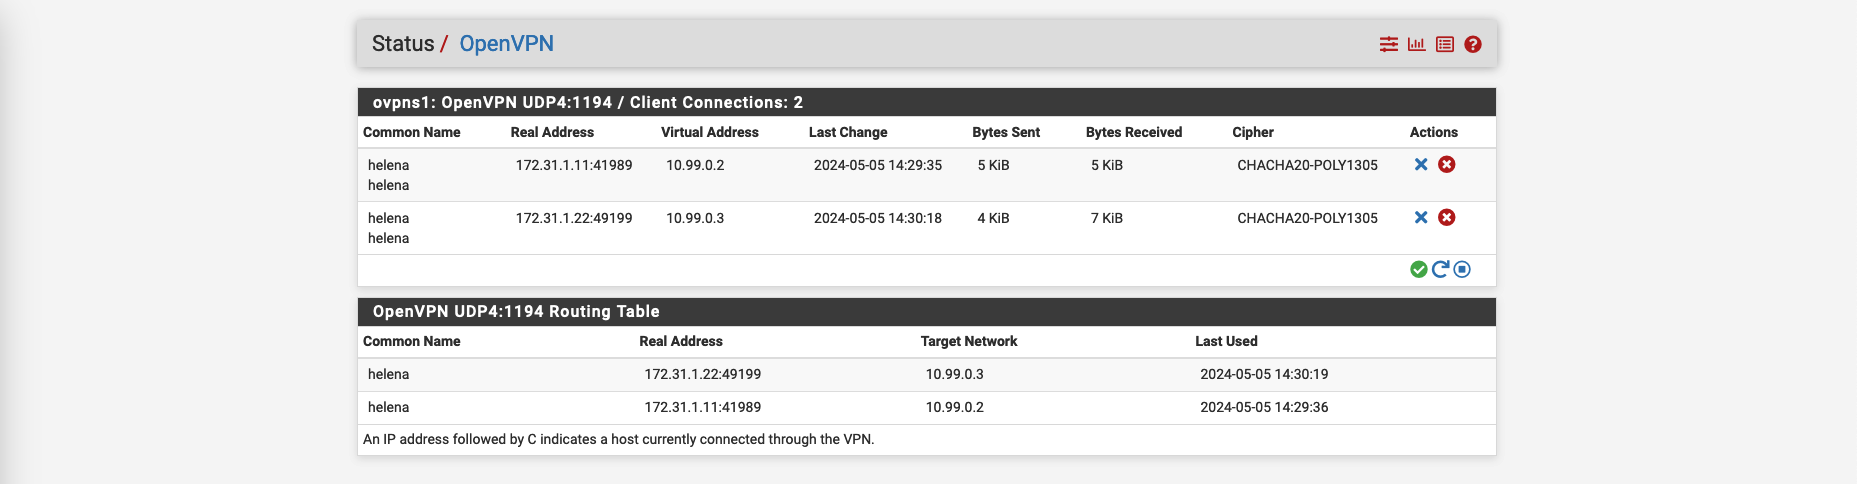Image resolution: width=1857 pixels, height=484 pixels.
Task: Halt client 172.31.1.22 with red circle X
Action: 1446,217
